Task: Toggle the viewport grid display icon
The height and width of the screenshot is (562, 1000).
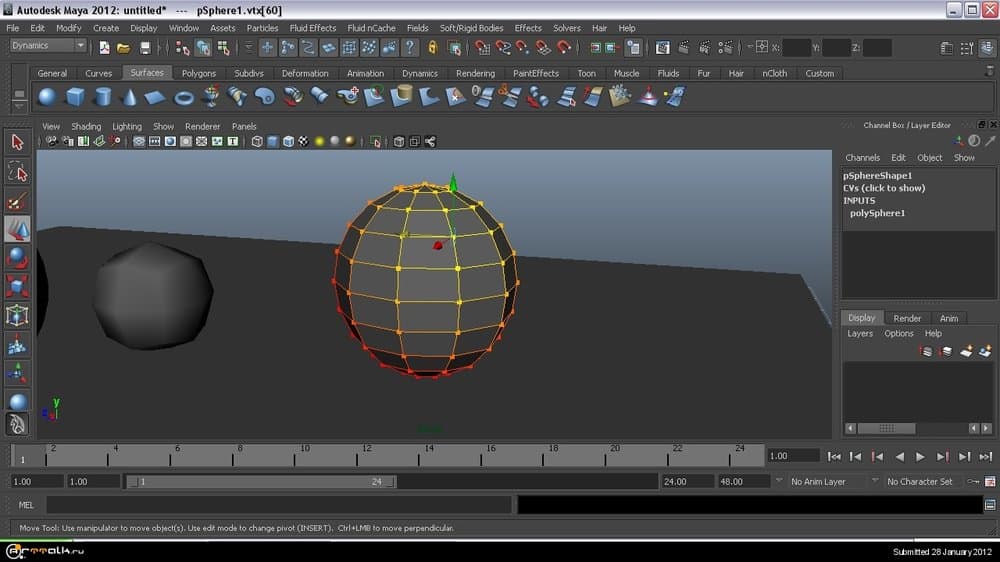Action: pyautogui.click(x=138, y=142)
